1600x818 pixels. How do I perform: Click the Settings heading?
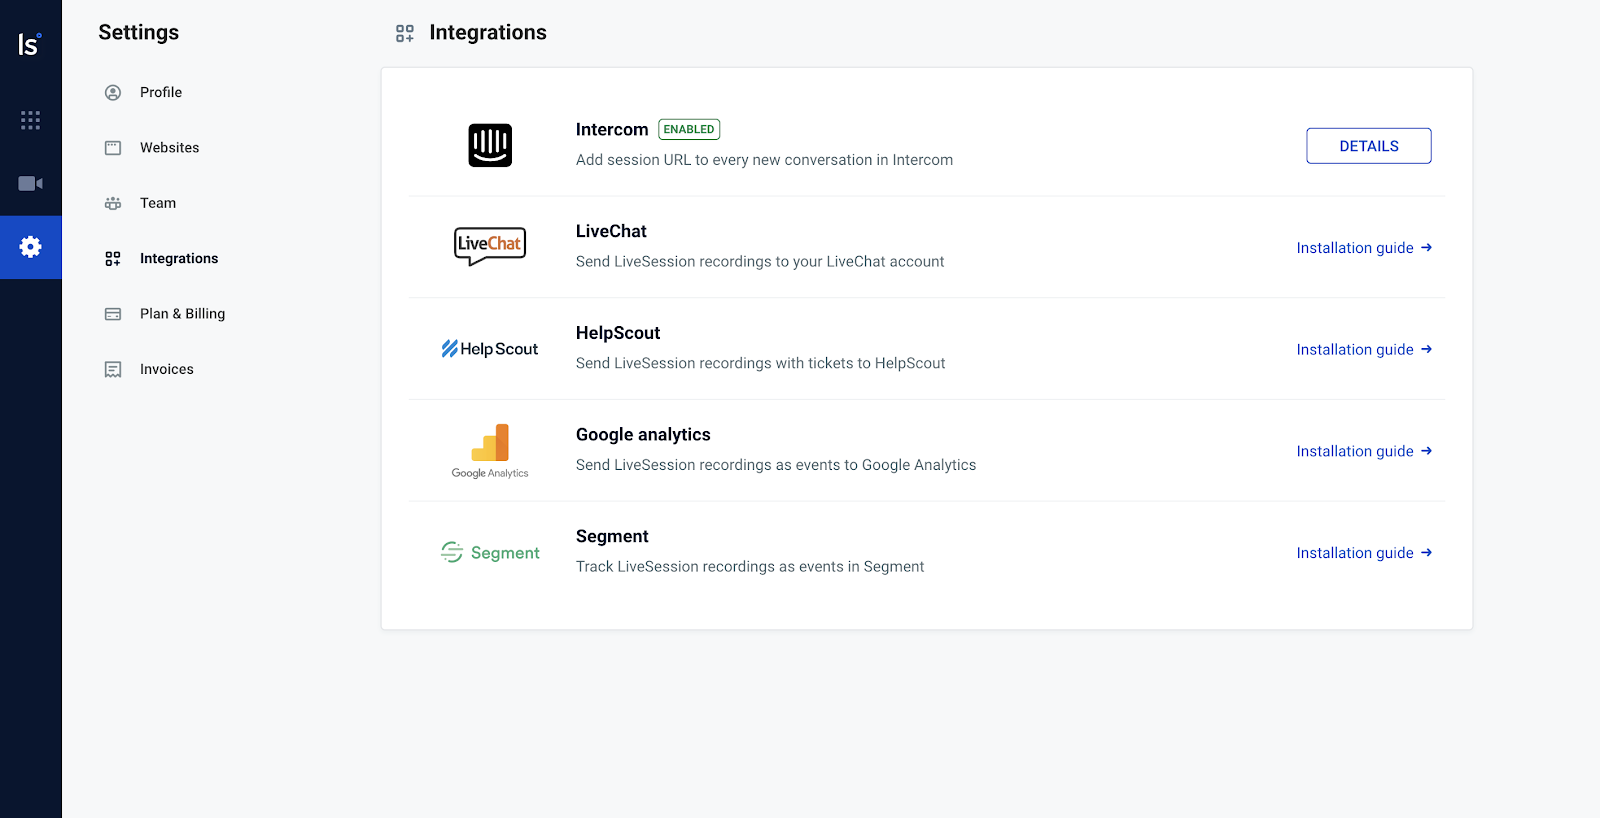pyautogui.click(x=139, y=33)
